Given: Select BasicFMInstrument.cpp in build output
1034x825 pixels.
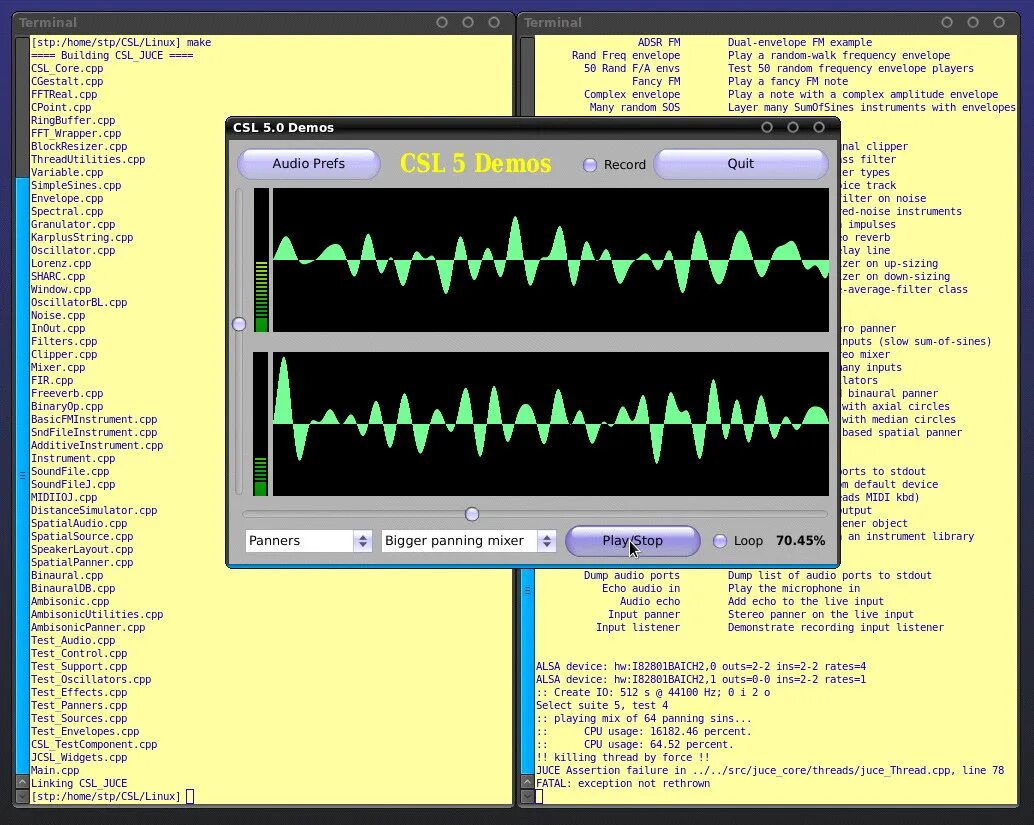Looking at the screenshot, I should click(x=94, y=419).
